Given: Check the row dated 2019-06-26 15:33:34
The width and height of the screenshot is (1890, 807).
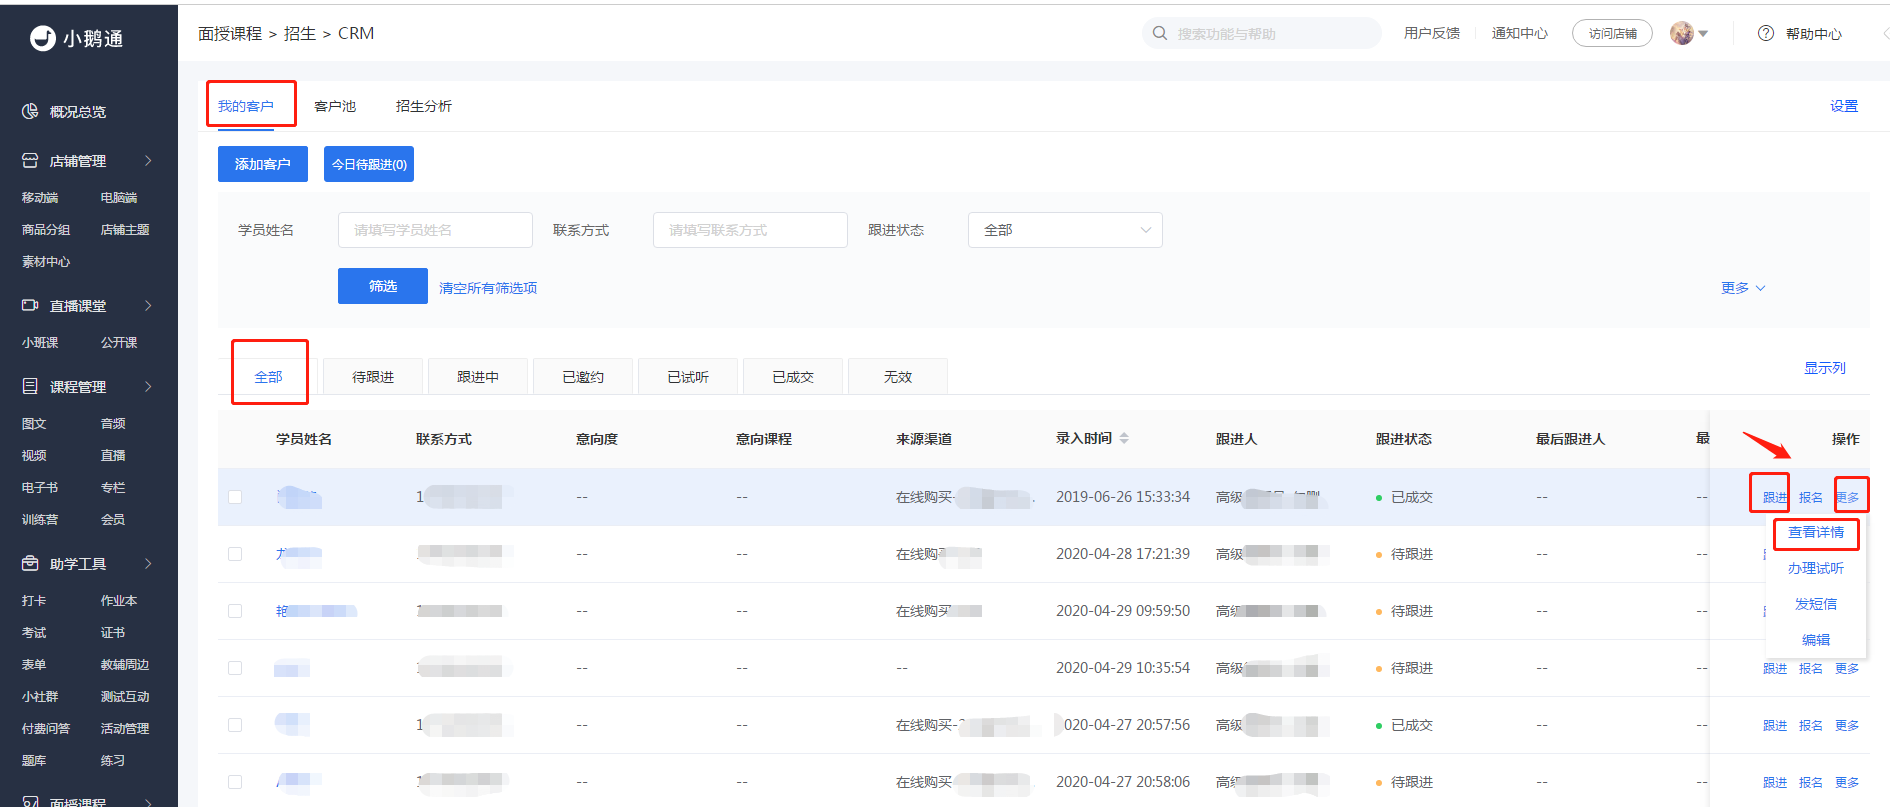Looking at the screenshot, I should (235, 497).
